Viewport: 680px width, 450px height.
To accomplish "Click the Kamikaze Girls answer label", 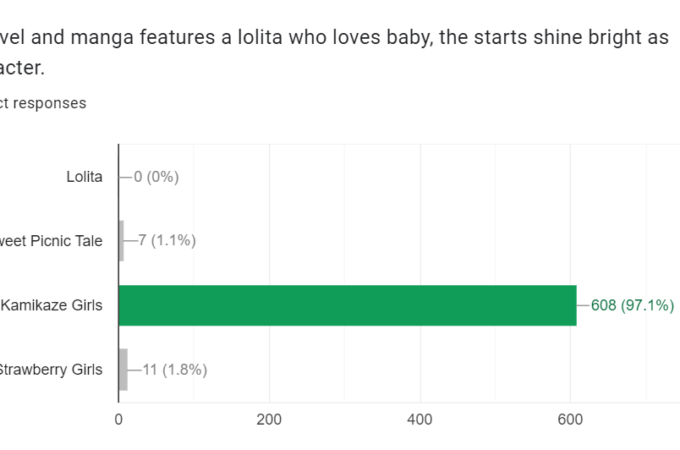I will click(x=52, y=305).
